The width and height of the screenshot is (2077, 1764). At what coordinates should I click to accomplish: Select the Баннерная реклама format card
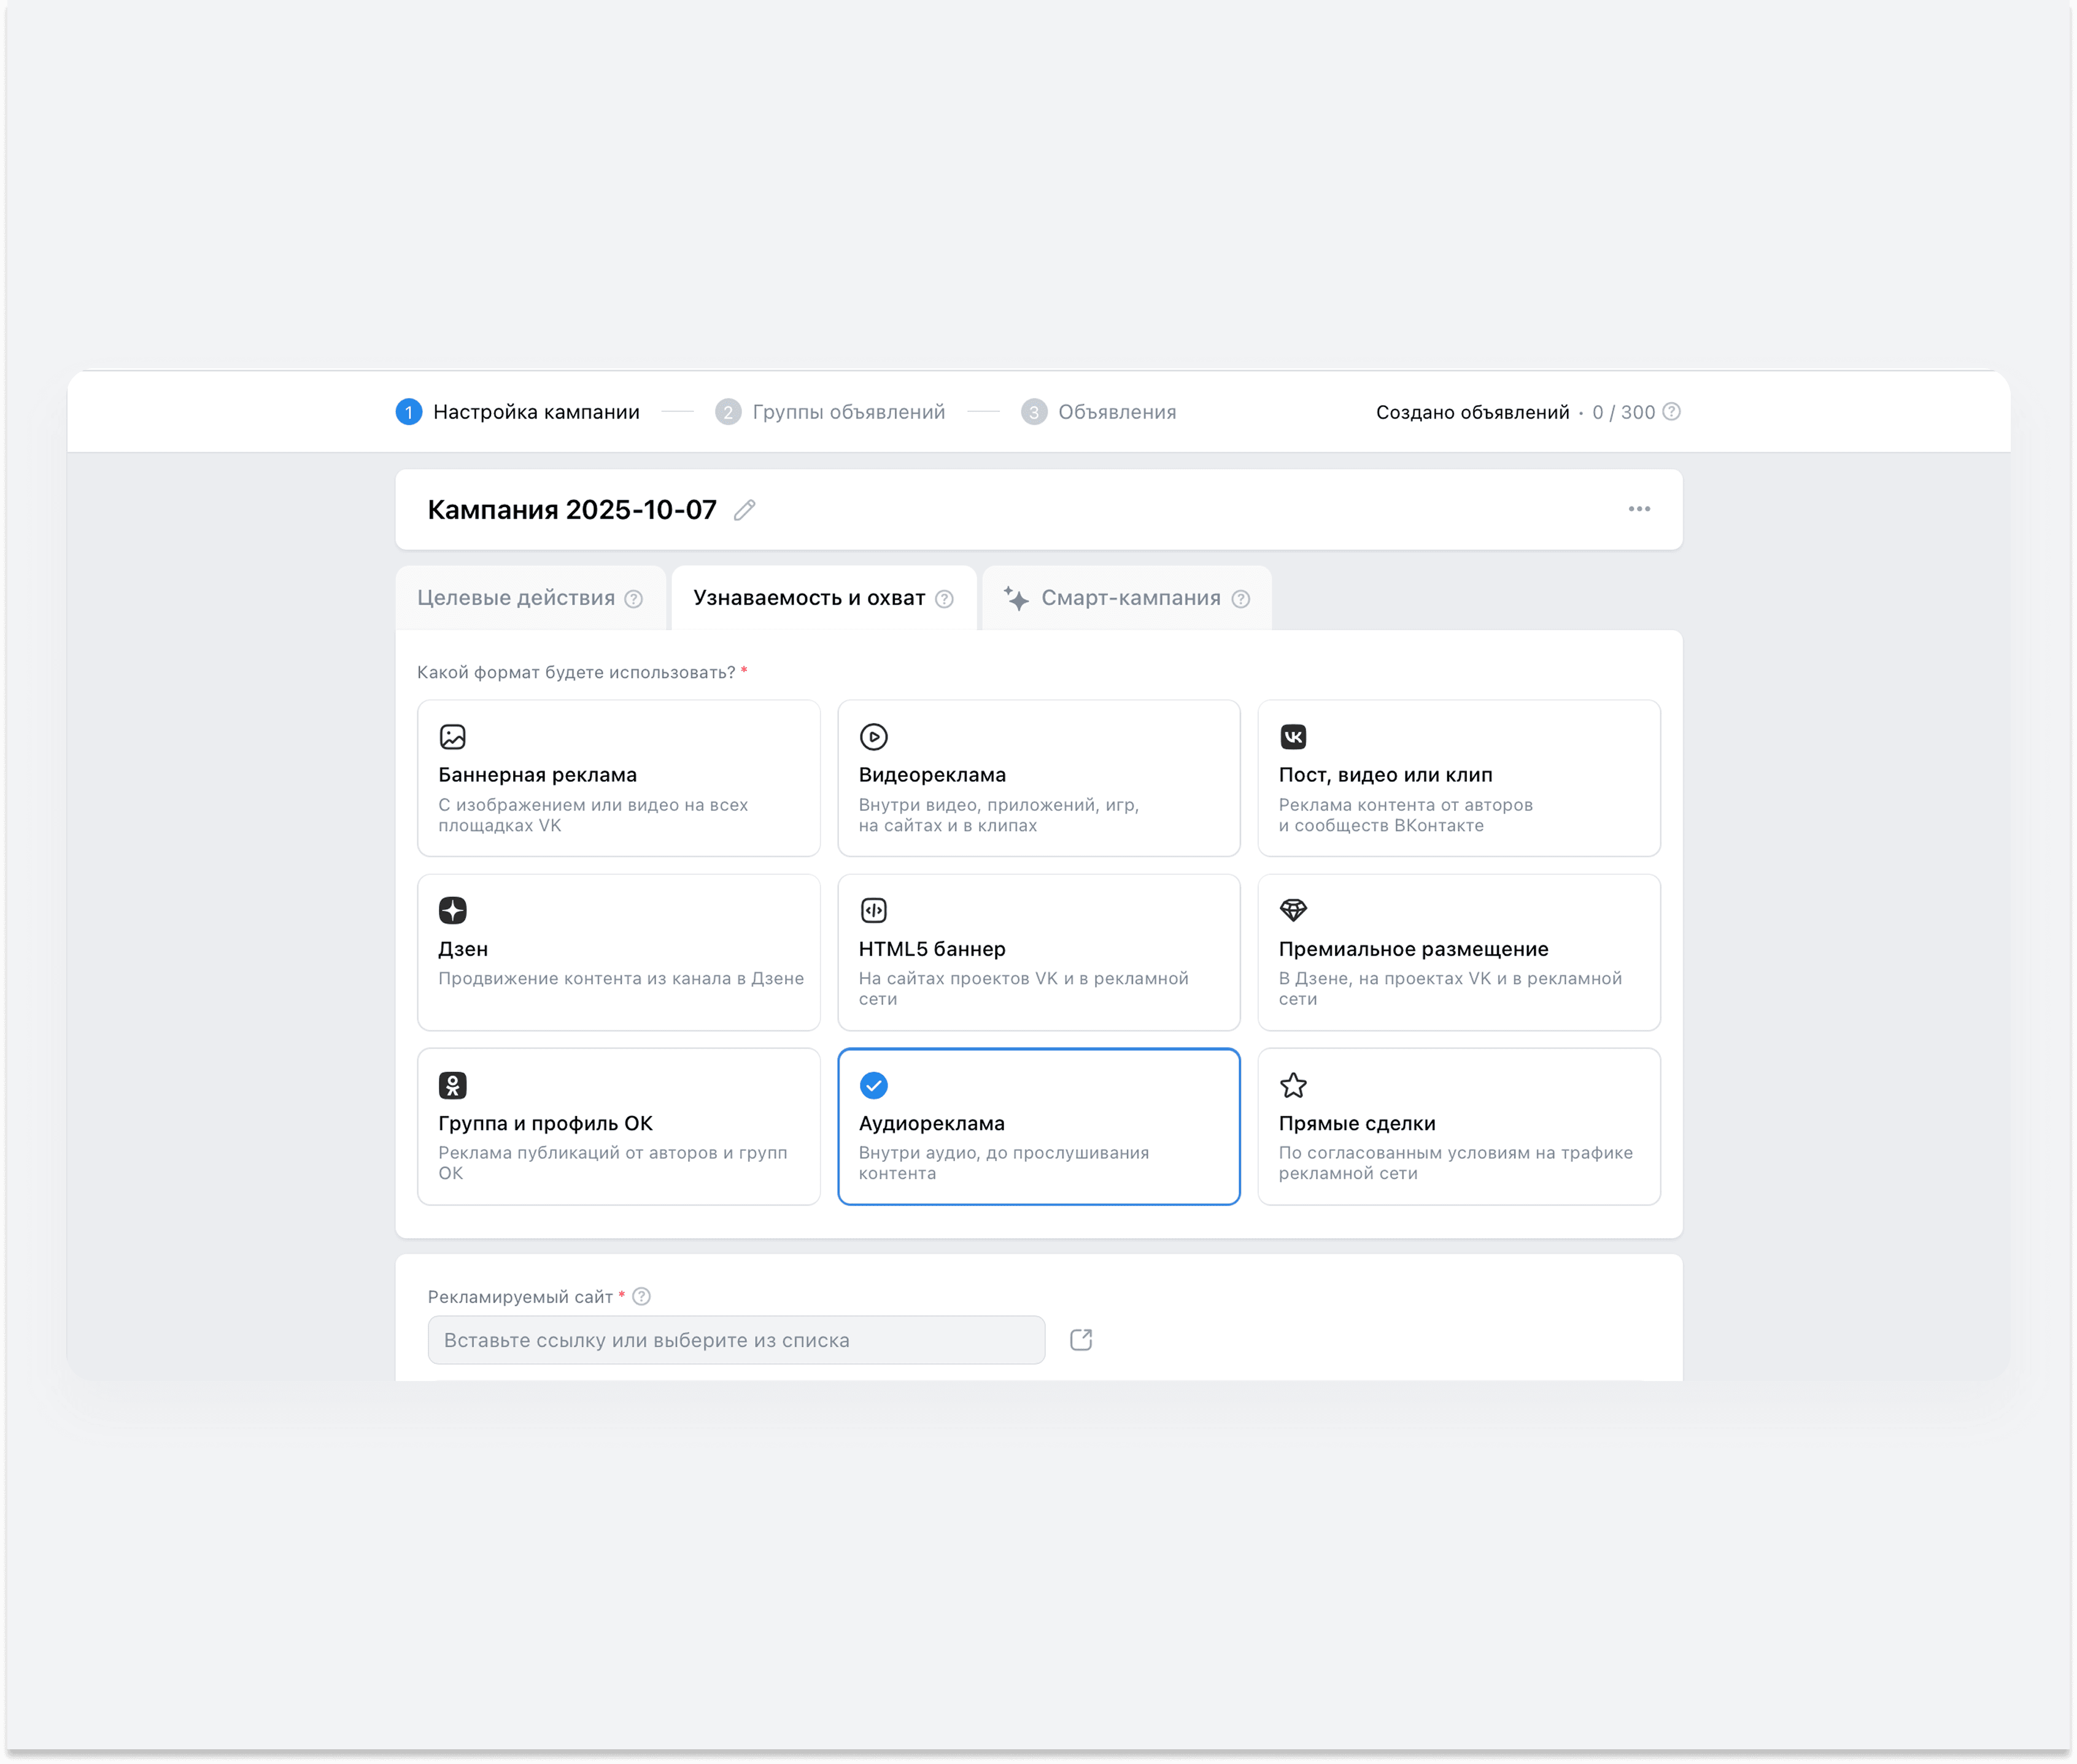(x=618, y=778)
